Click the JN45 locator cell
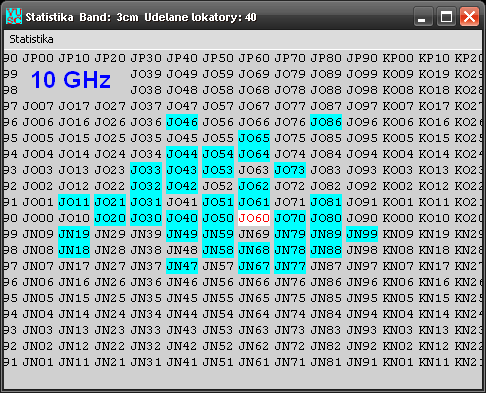This screenshot has height=393, width=486. coord(182,298)
